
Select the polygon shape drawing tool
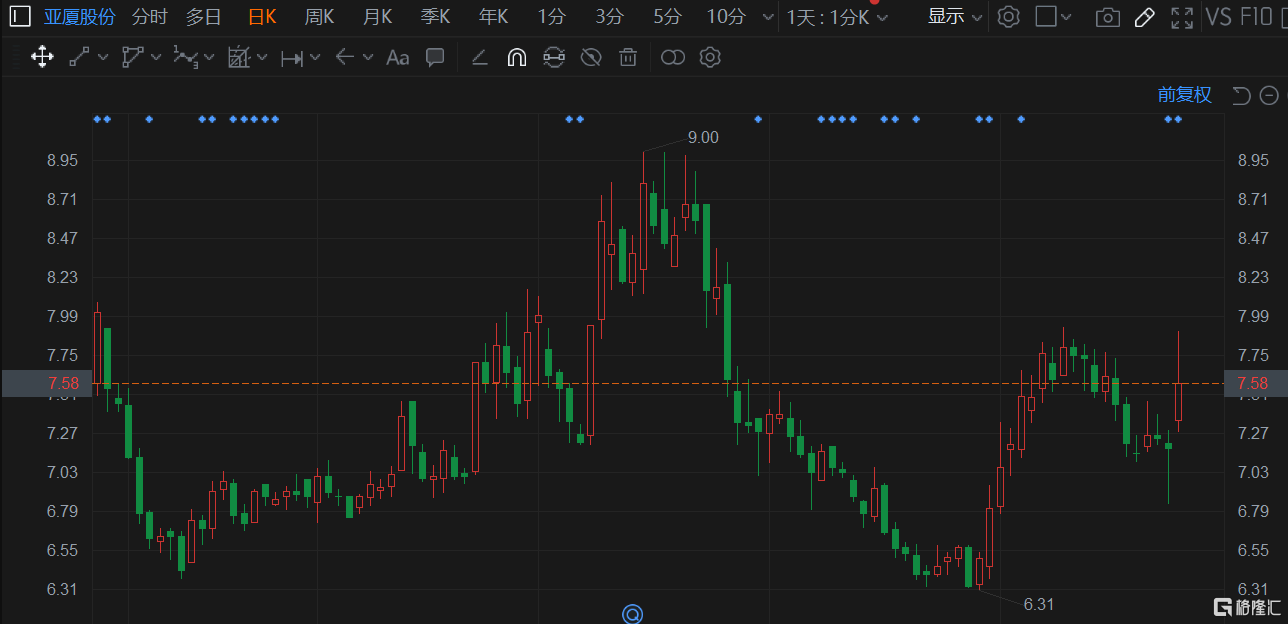[x=132, y=57]
